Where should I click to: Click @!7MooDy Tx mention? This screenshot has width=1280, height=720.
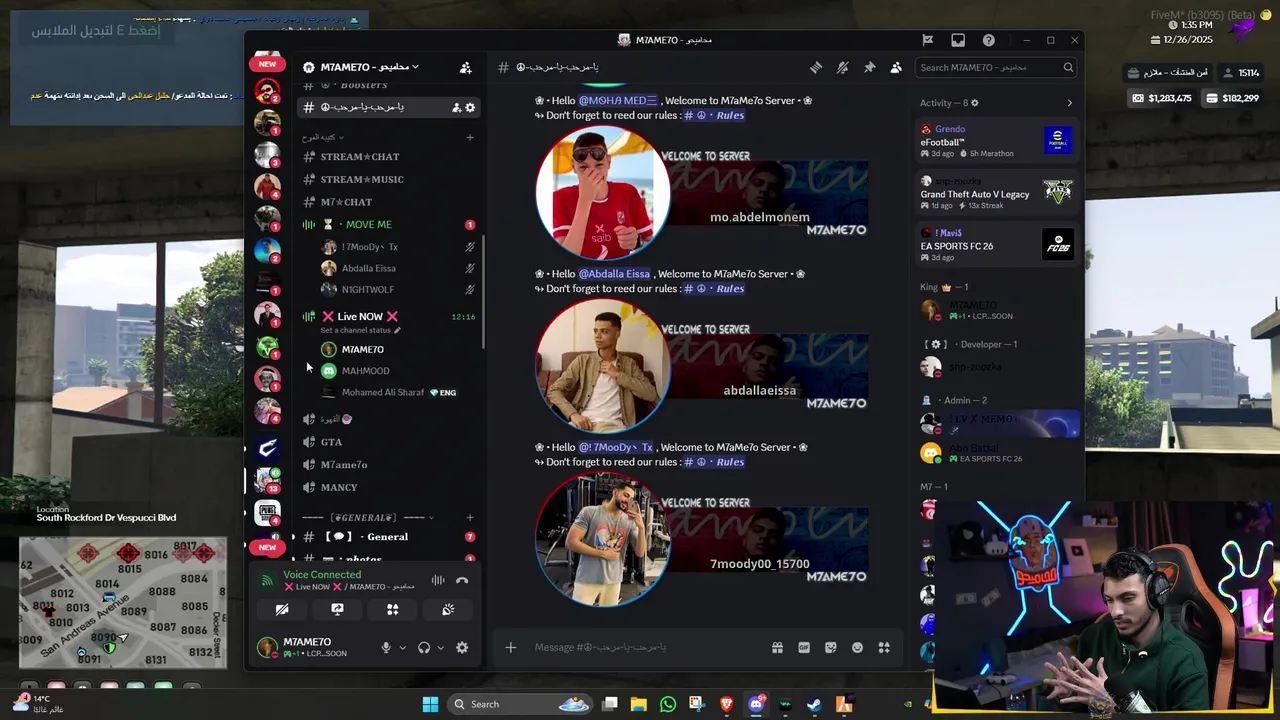tap(616, 447)
